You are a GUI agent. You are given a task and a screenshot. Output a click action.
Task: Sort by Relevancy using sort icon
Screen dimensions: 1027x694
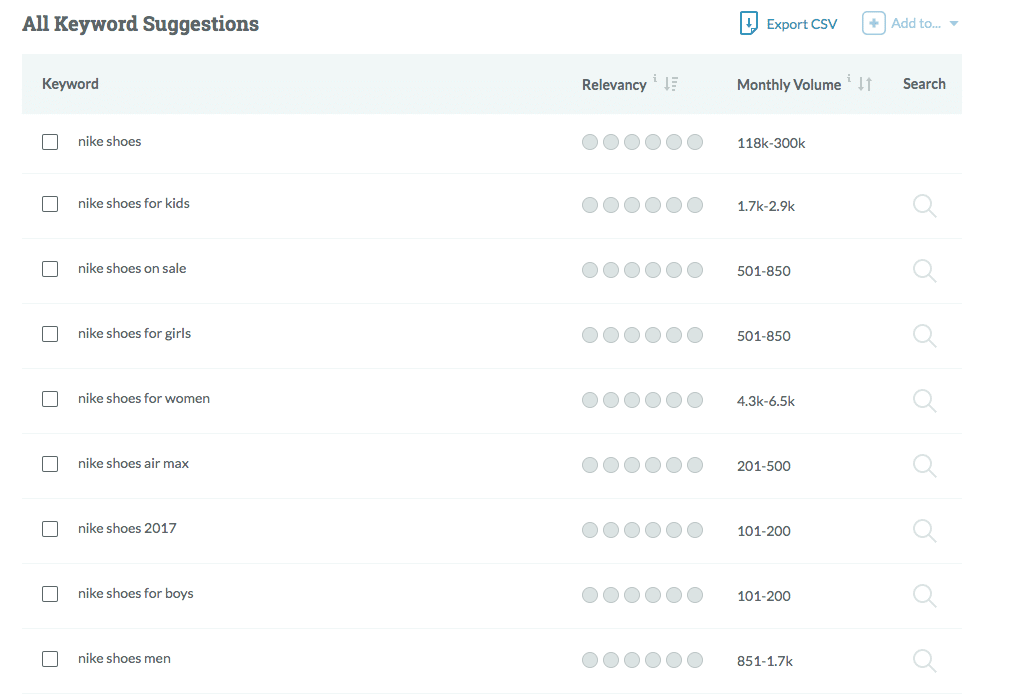(671, 84)
